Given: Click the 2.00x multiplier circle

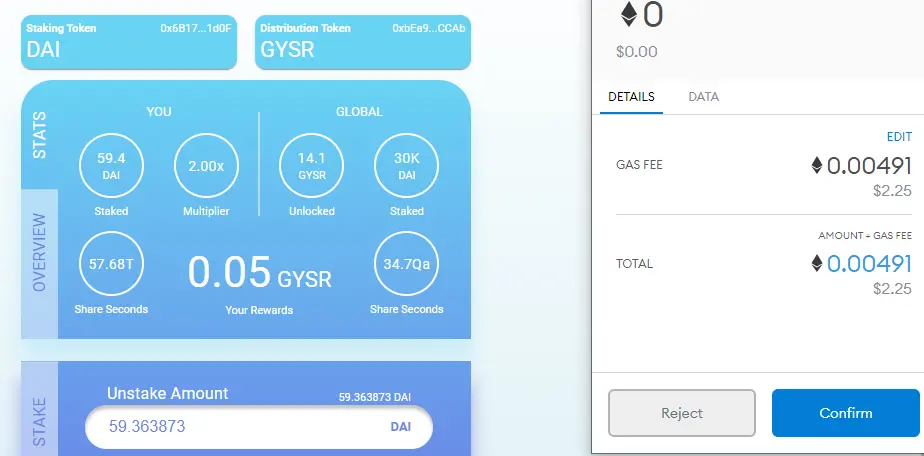Looking at the screenshot, I should point(206,166).
